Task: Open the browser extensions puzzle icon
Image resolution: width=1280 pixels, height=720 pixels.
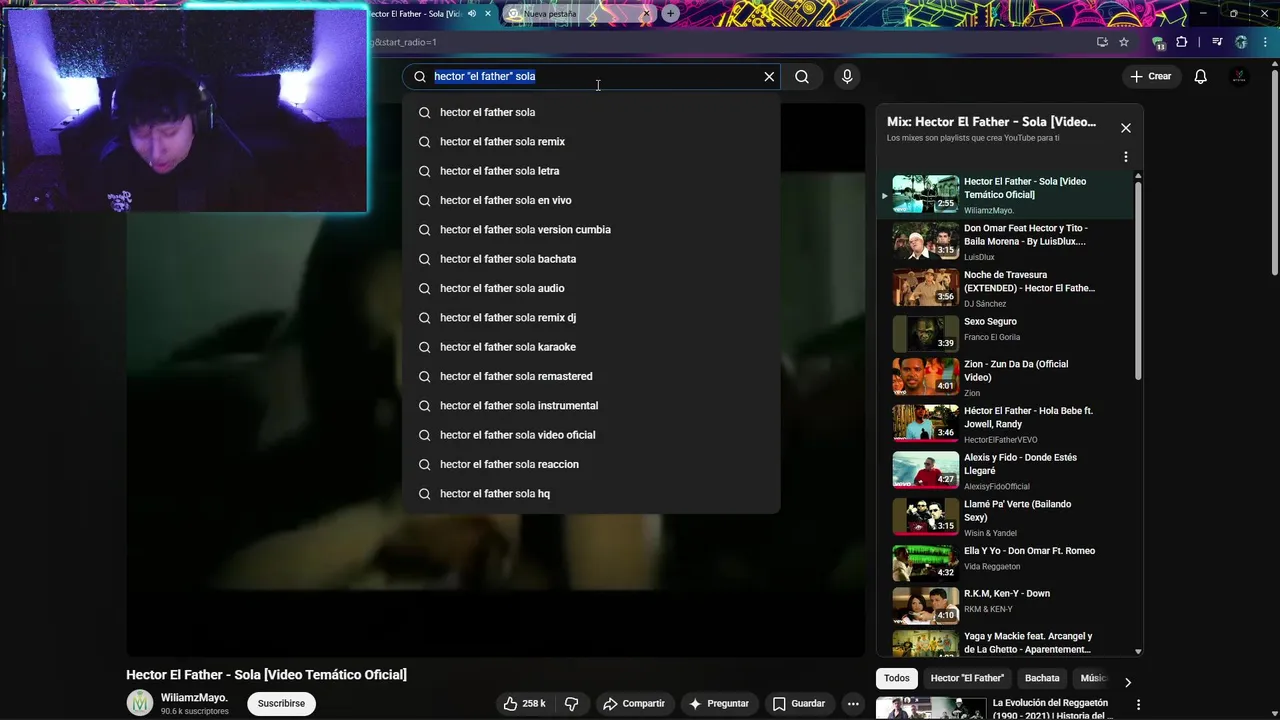Action: pyautogui.click(x=1182, y=42)
